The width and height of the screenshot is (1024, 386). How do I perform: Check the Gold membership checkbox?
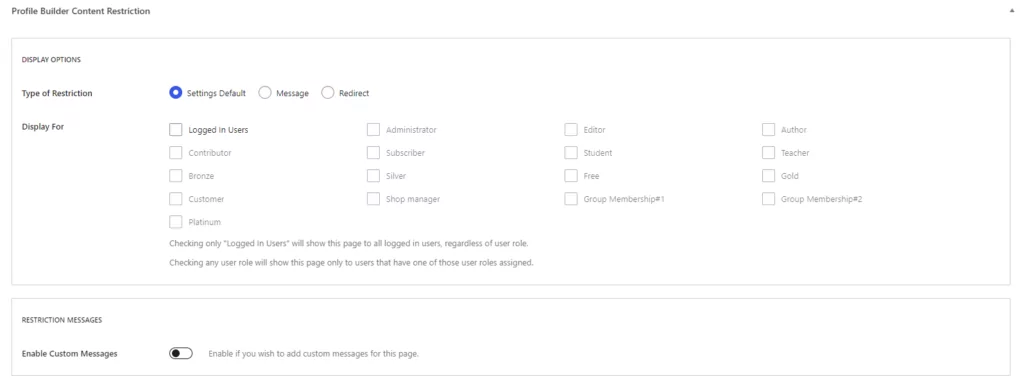click(768, 176)
